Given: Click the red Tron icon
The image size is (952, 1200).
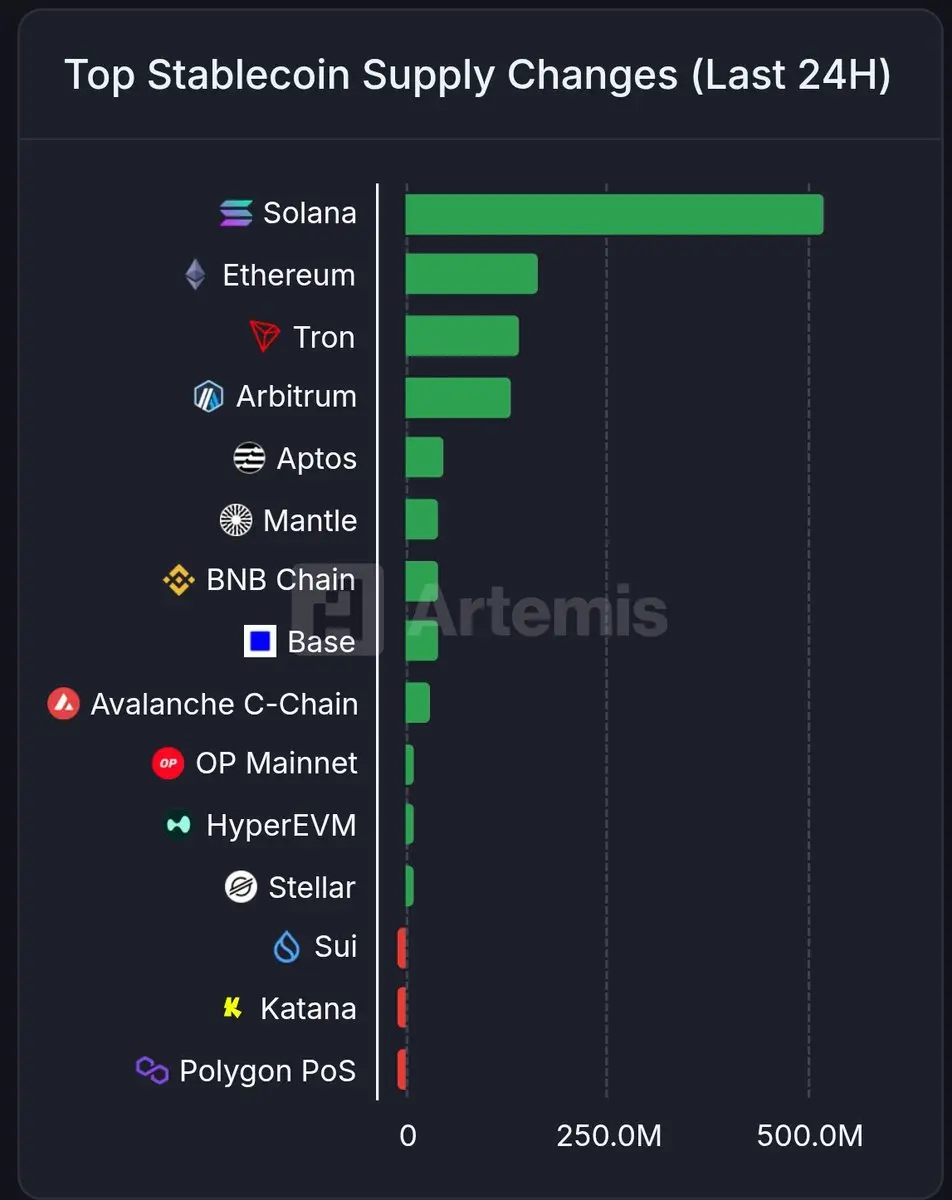Looking at the screenshot, I should pyautogui.click(x=265, y=336).
